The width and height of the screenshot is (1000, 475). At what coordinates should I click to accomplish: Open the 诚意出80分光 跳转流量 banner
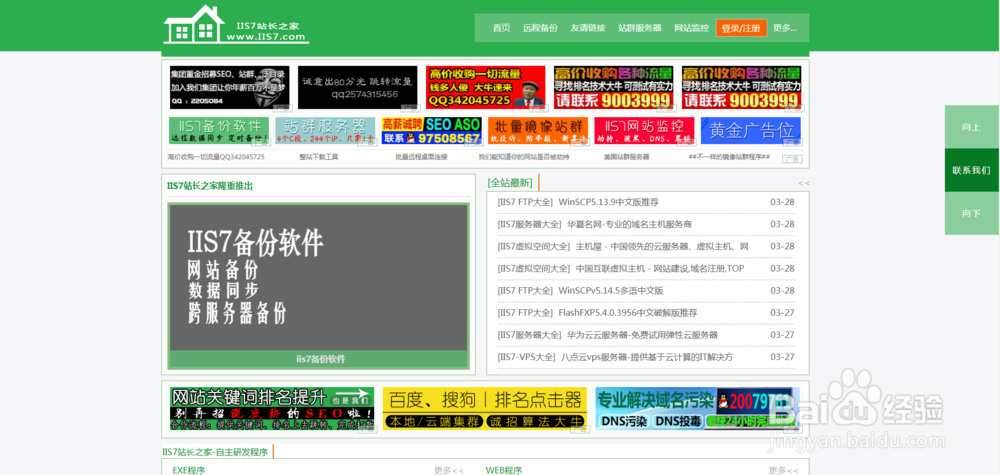[x=358, y=87]
